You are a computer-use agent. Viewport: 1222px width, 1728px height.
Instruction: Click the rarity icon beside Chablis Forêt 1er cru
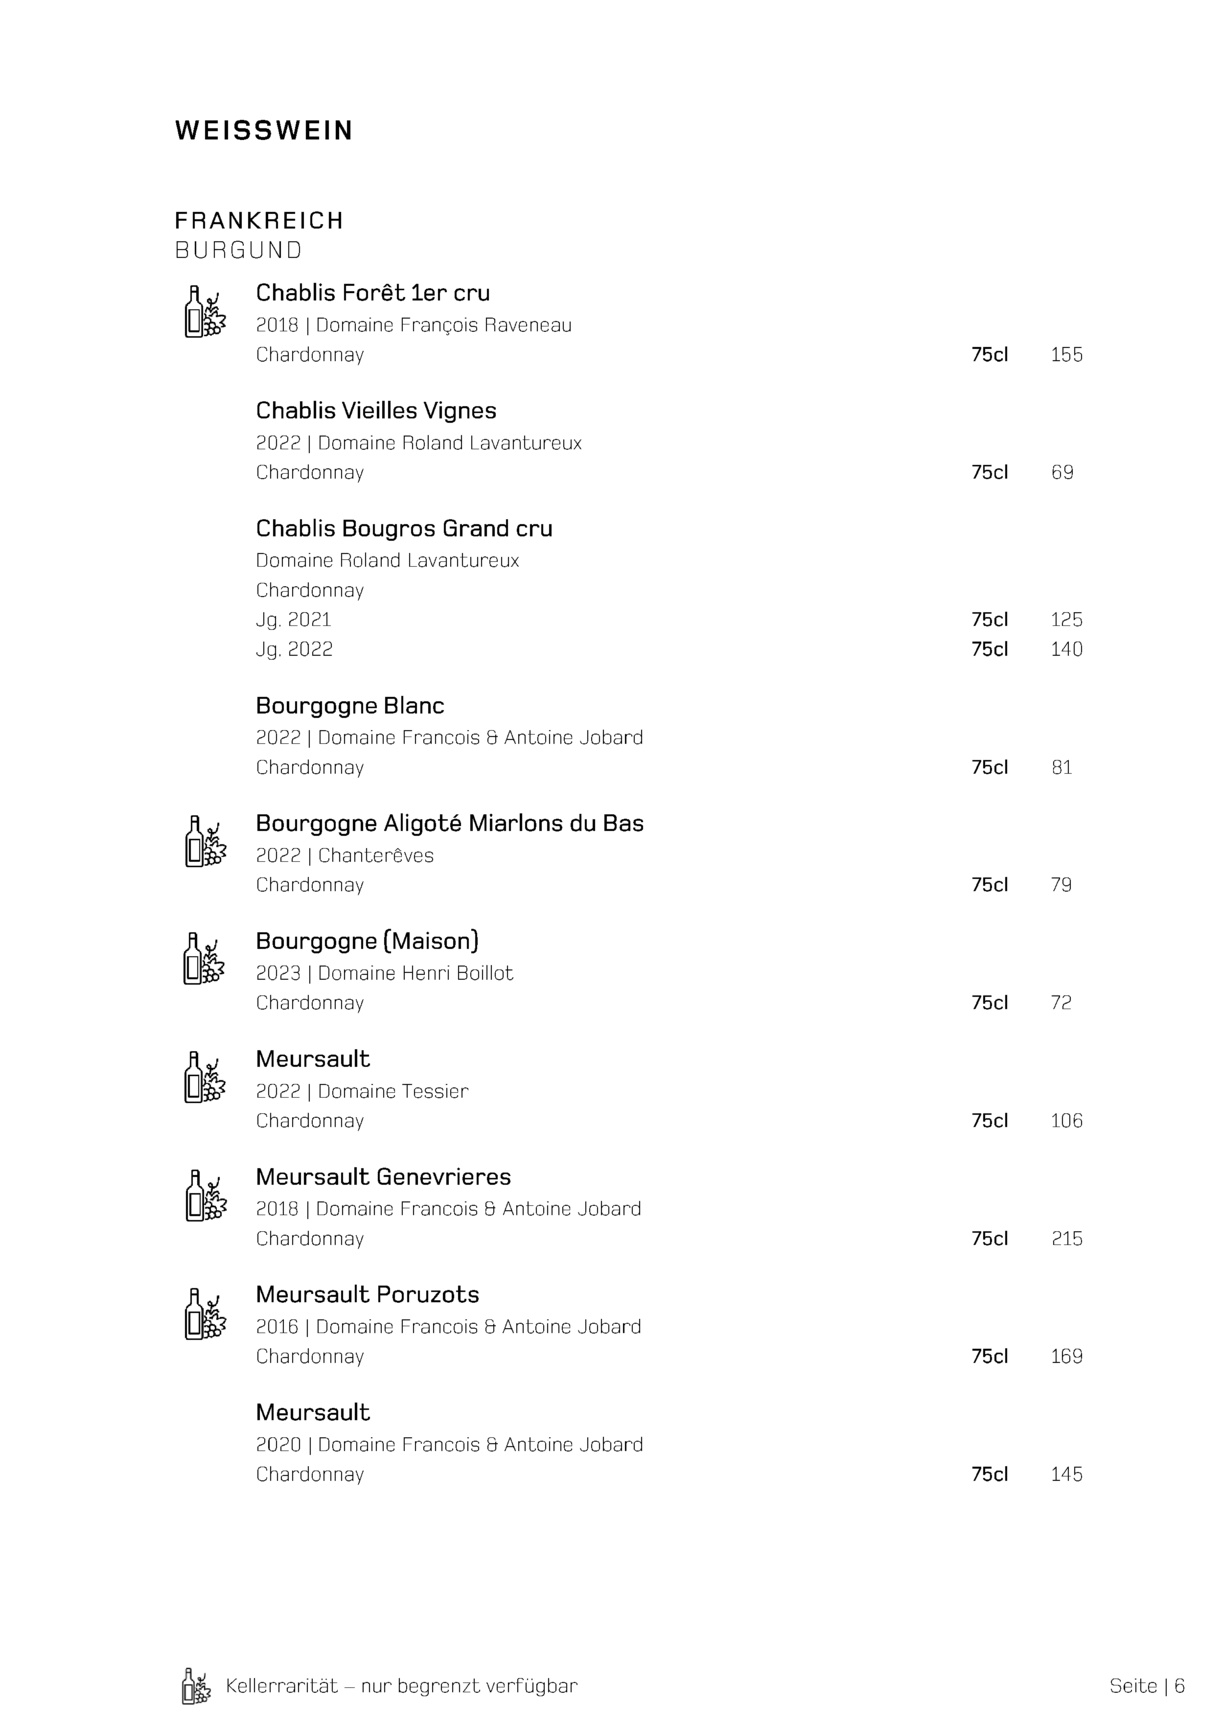point(205,312)
